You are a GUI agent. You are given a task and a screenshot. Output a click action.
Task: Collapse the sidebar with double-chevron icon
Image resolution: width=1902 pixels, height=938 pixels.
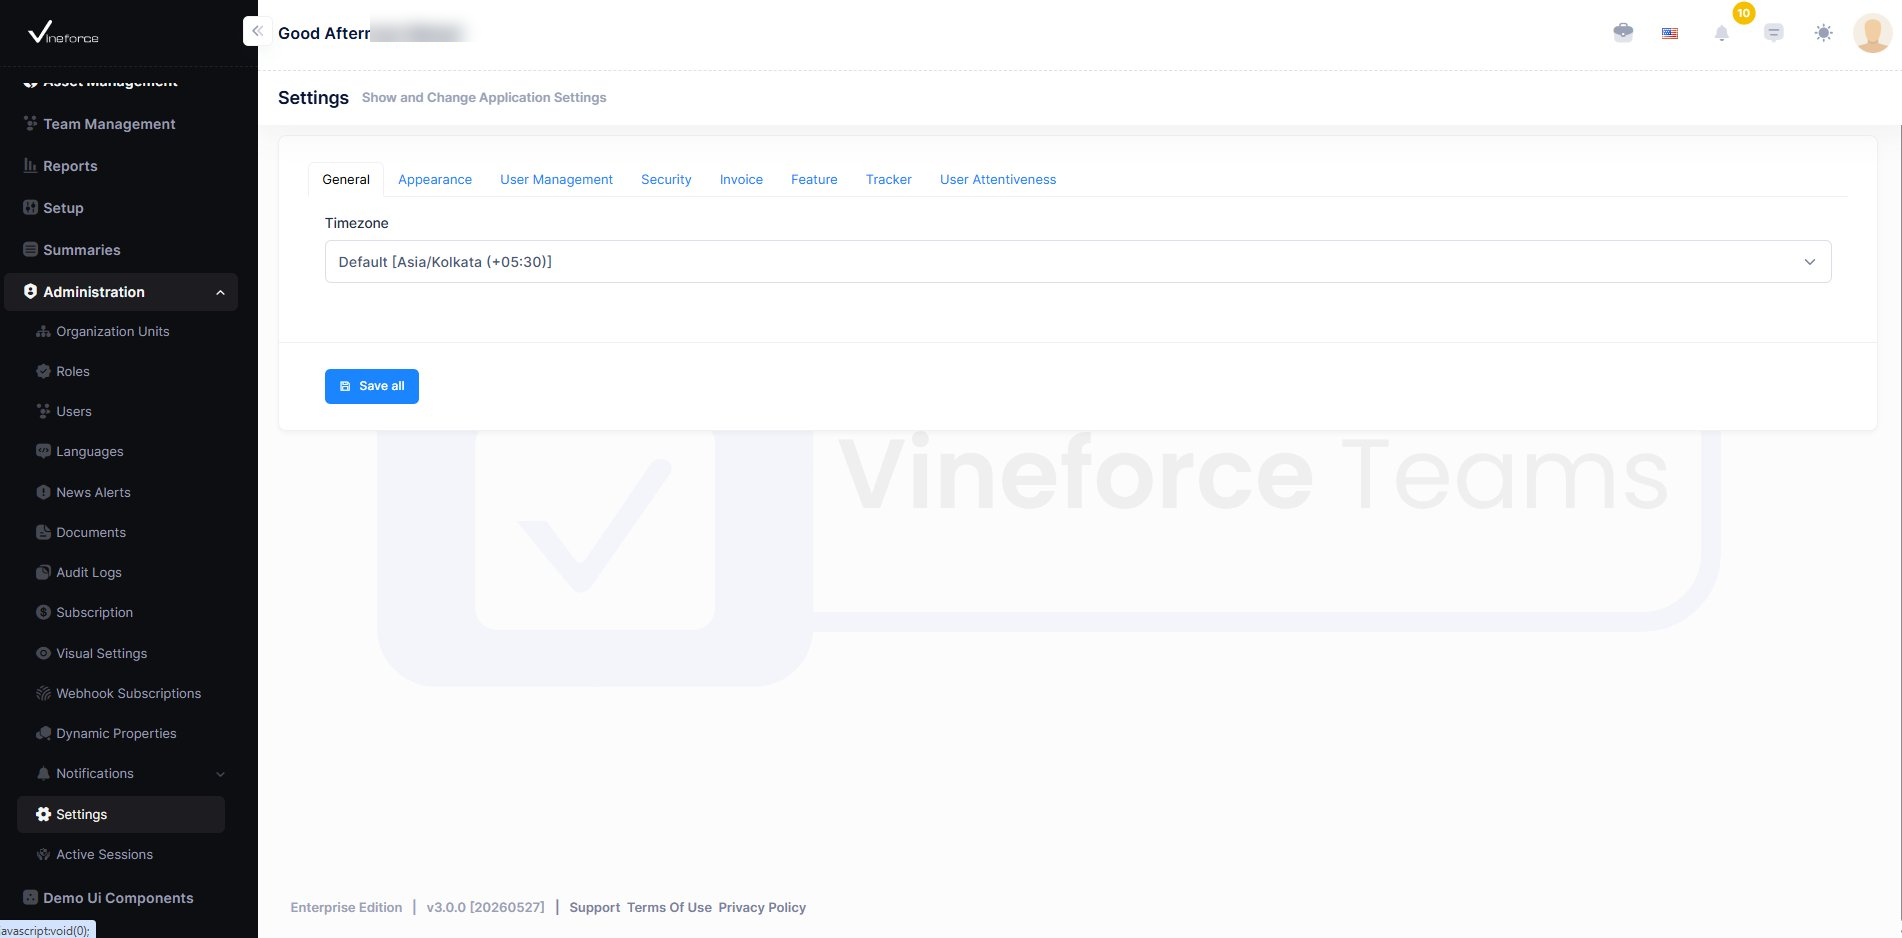click(x=257, y=31)
